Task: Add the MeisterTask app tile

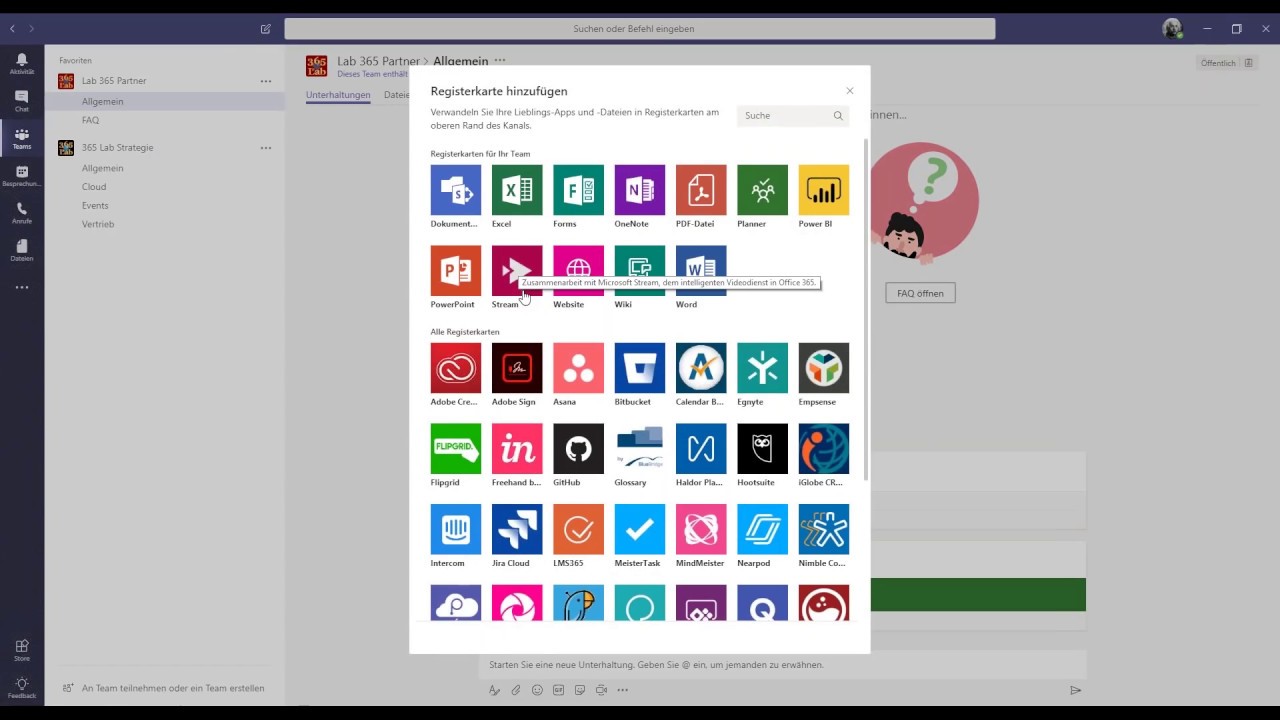Action: (x=640, y=529)
